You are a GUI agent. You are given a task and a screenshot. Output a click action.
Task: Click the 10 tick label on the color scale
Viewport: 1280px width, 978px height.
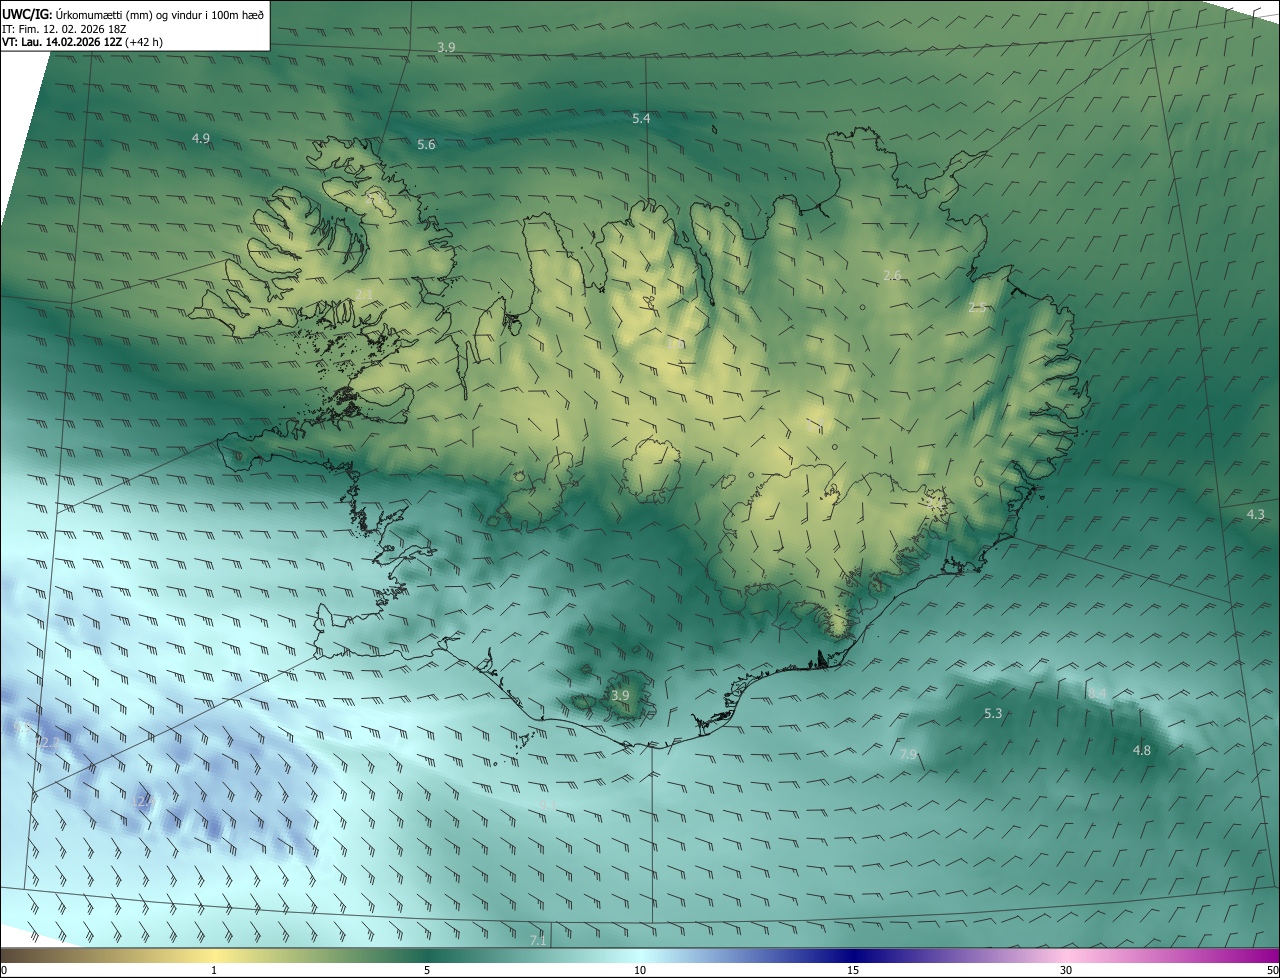coord(640,970)
